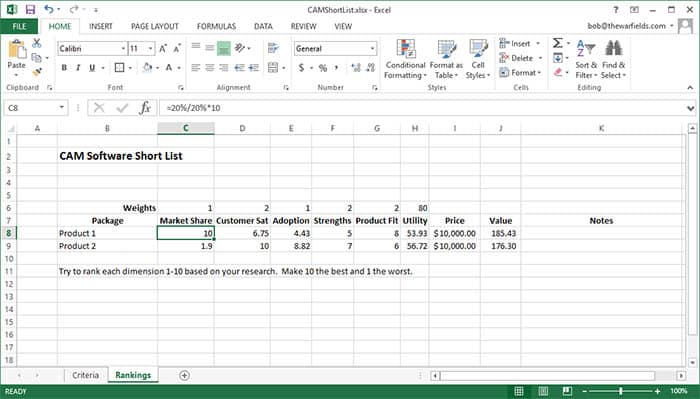Screen dimensions: 700x399
Task: Click the AutoSum sigma icon
Action: [x=558, y=43]
